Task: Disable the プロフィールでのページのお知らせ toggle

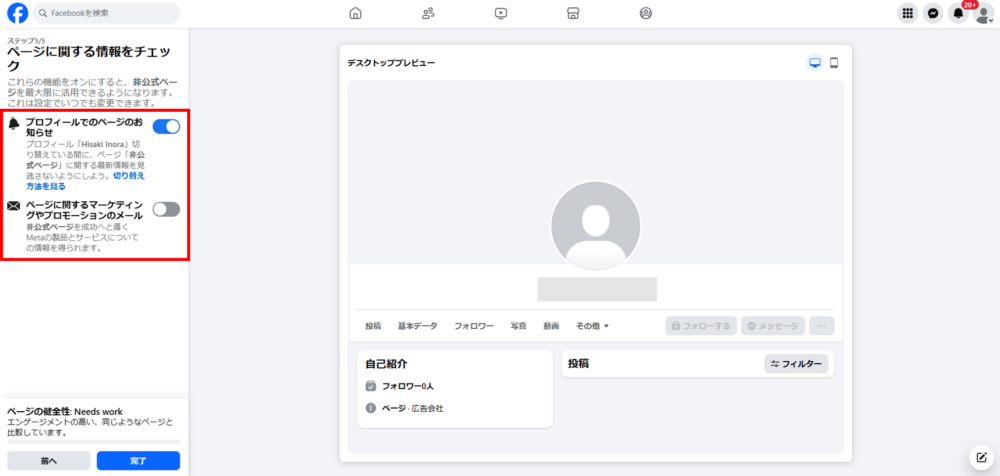Action: coord(166,126)
